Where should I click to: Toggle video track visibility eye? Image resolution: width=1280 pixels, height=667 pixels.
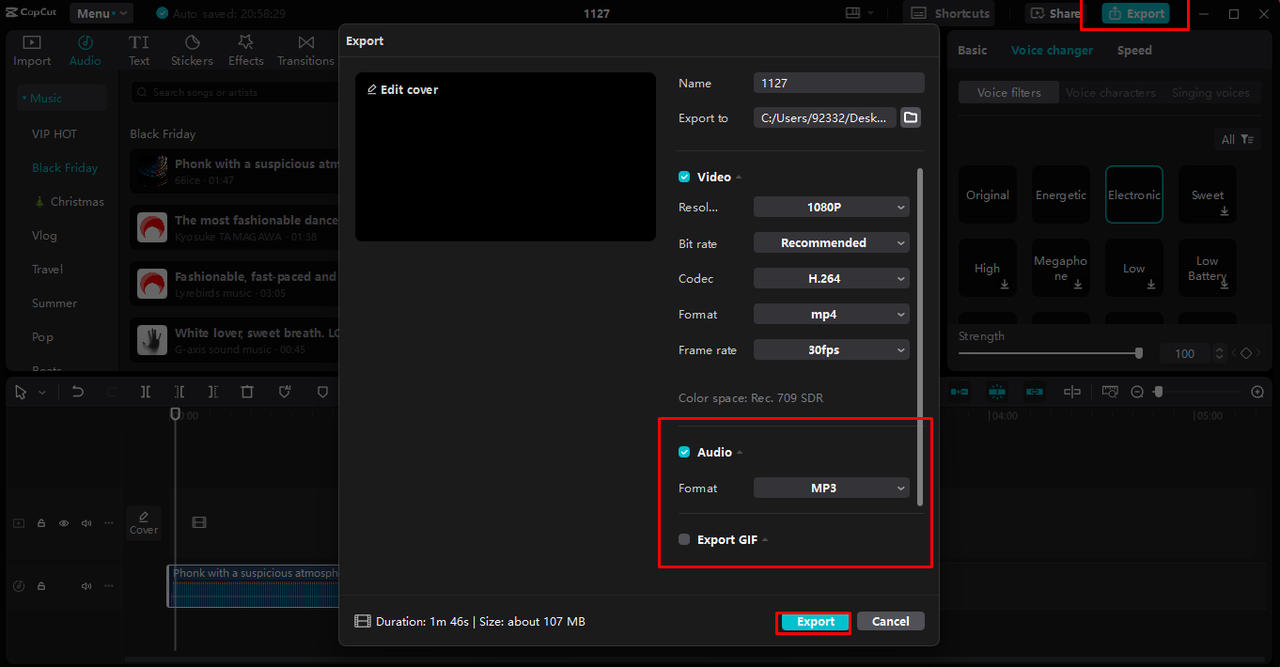64,523
